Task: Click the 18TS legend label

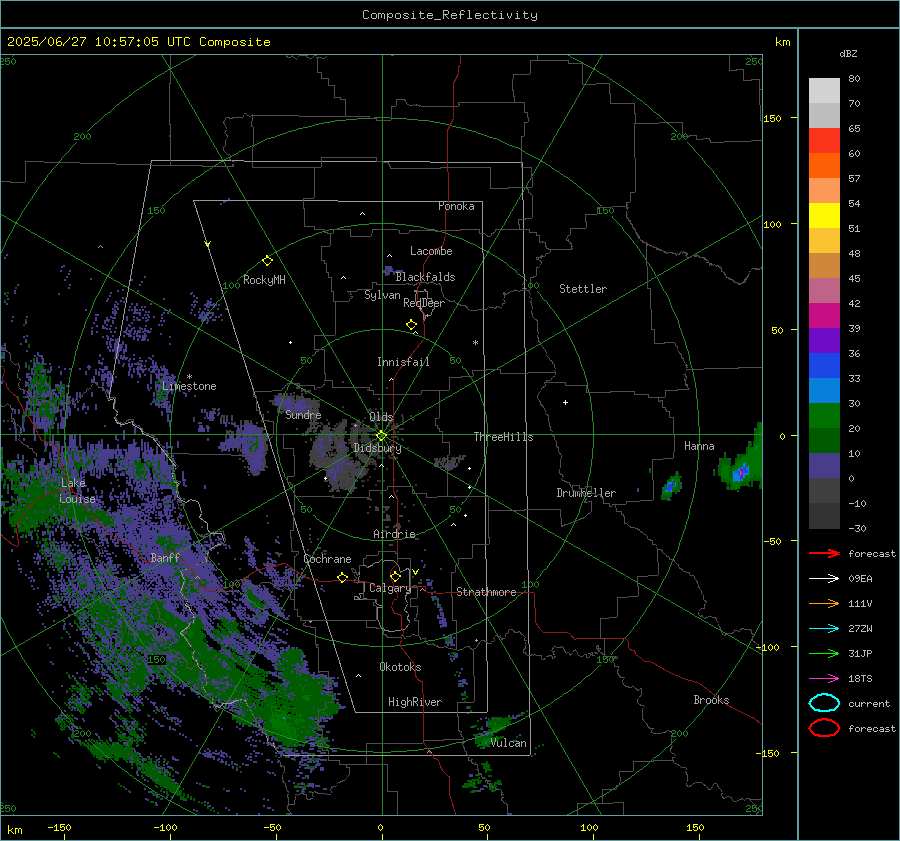Action: tap(860, 679)
